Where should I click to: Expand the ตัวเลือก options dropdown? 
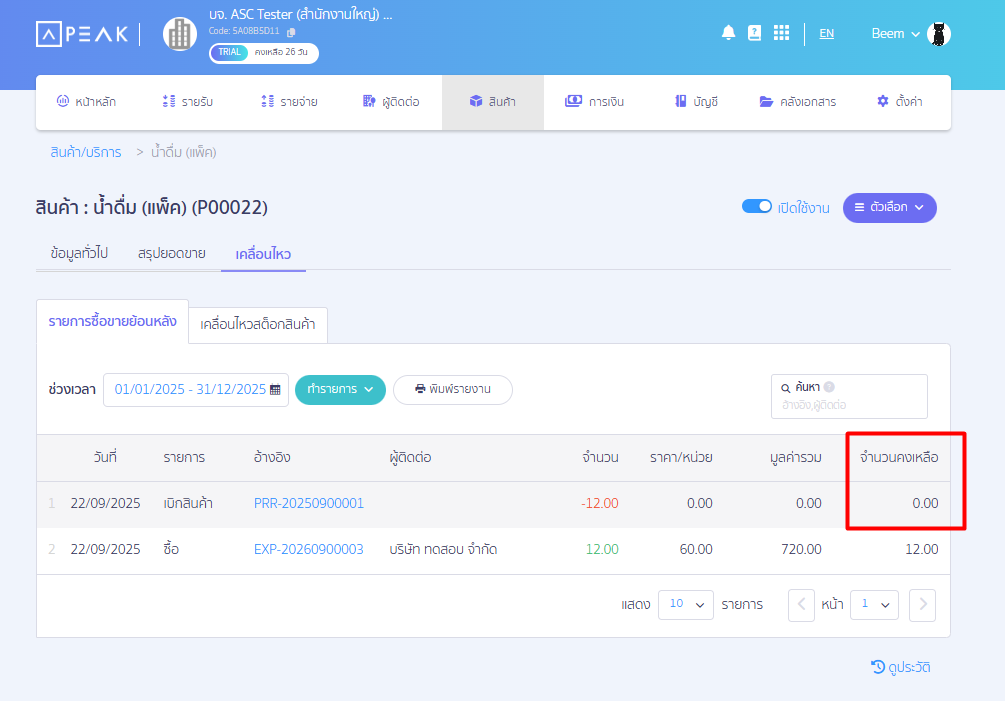click(890, 208)
